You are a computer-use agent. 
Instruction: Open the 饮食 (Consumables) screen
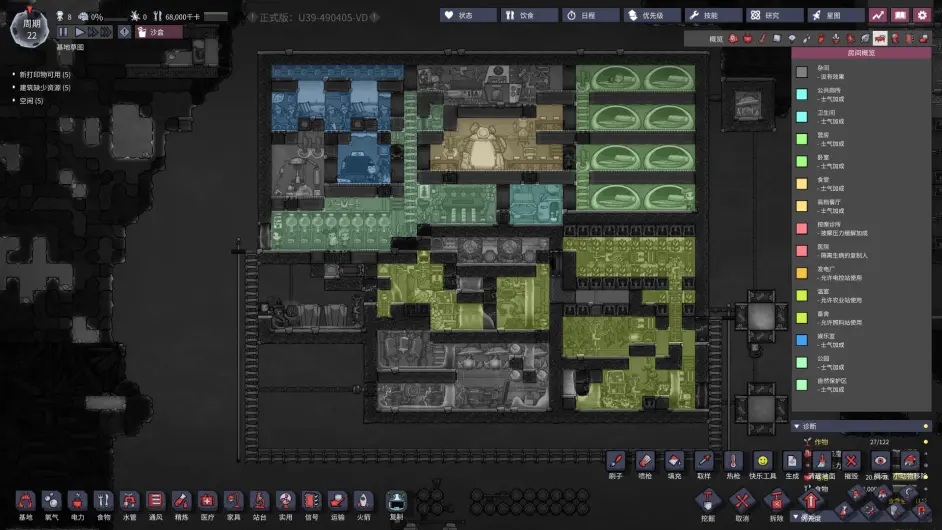(529, 15)
